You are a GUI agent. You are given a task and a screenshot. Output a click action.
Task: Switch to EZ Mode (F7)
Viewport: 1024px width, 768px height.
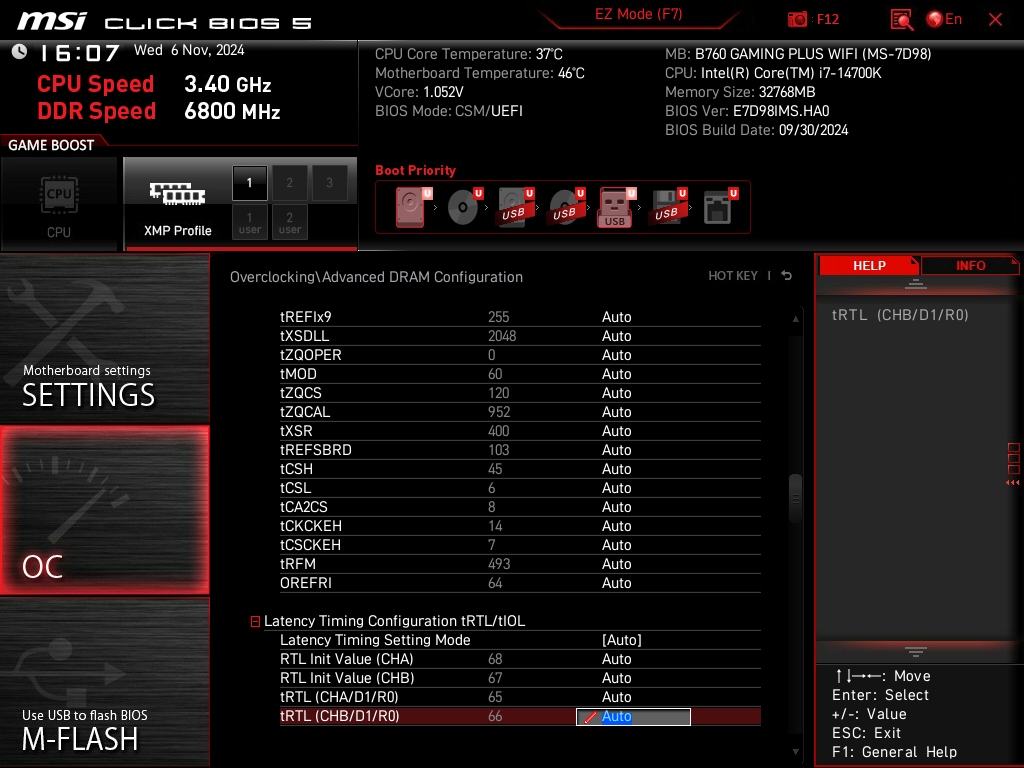(639, 14)
